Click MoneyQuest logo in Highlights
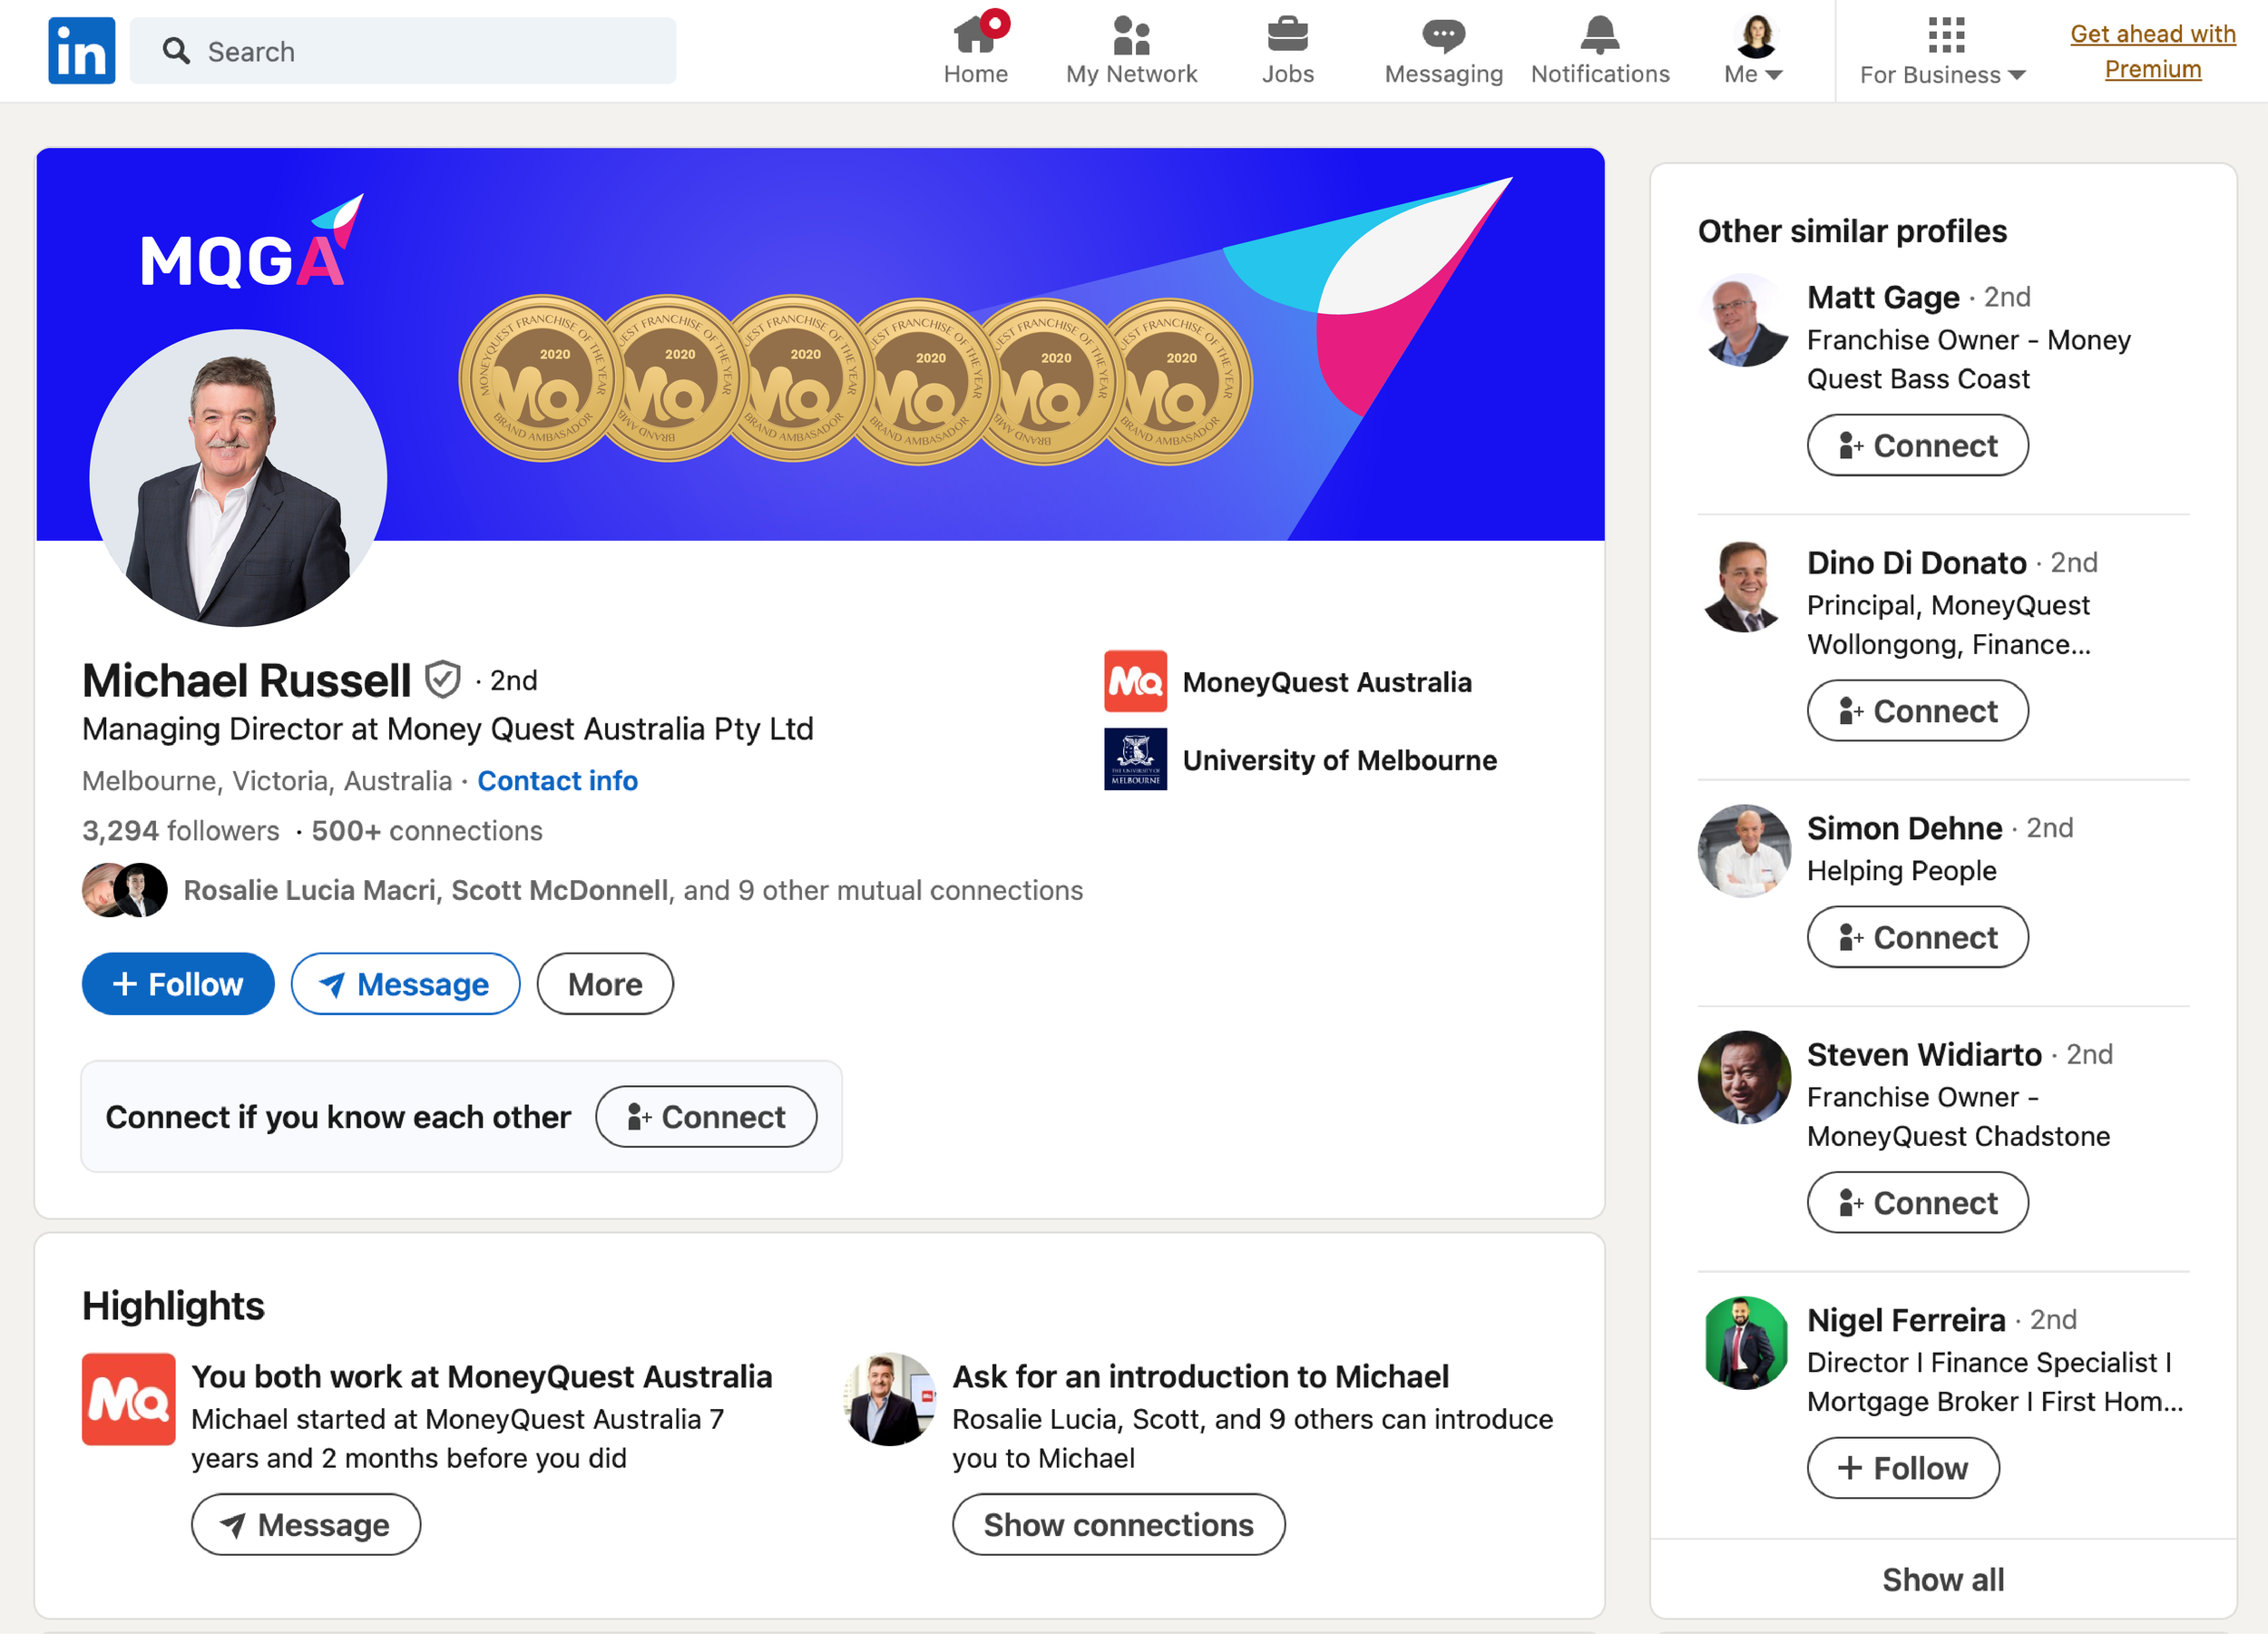This screenshot has width=2268, height=1634. 129,1399
